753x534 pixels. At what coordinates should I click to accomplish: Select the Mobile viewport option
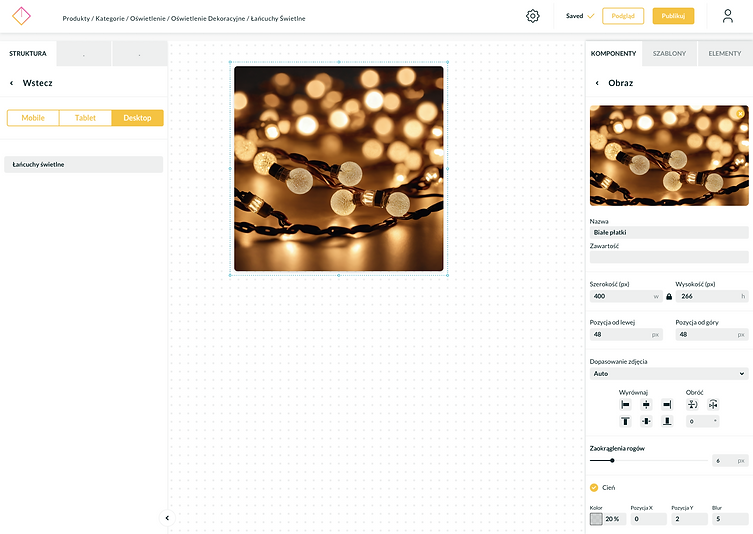[x=33, y=118]
